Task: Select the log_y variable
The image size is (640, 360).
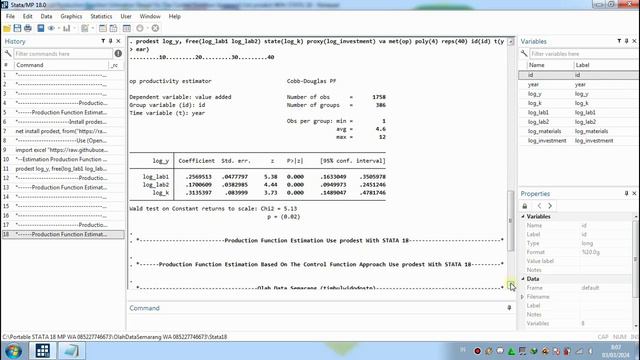Action: (579, 94)
